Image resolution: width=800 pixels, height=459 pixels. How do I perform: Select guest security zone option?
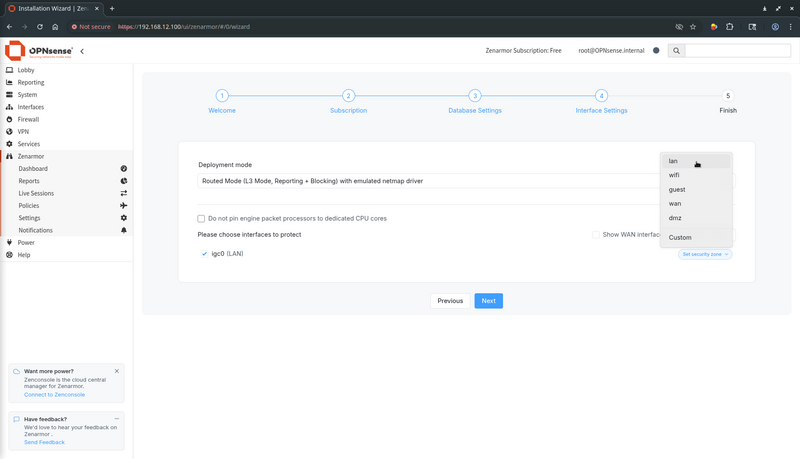point(696,189)
